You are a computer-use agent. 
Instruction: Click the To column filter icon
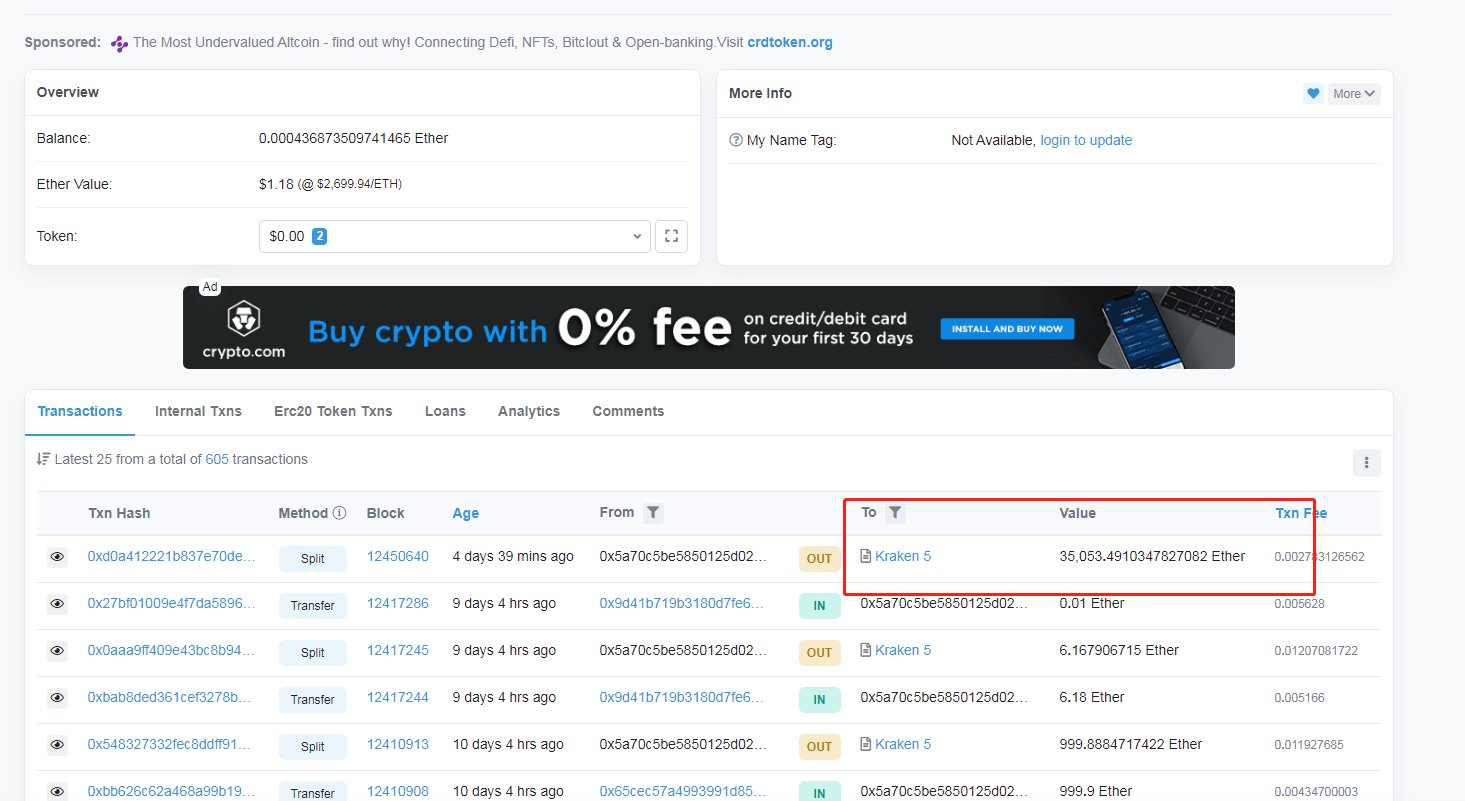(x=895, y=513)
